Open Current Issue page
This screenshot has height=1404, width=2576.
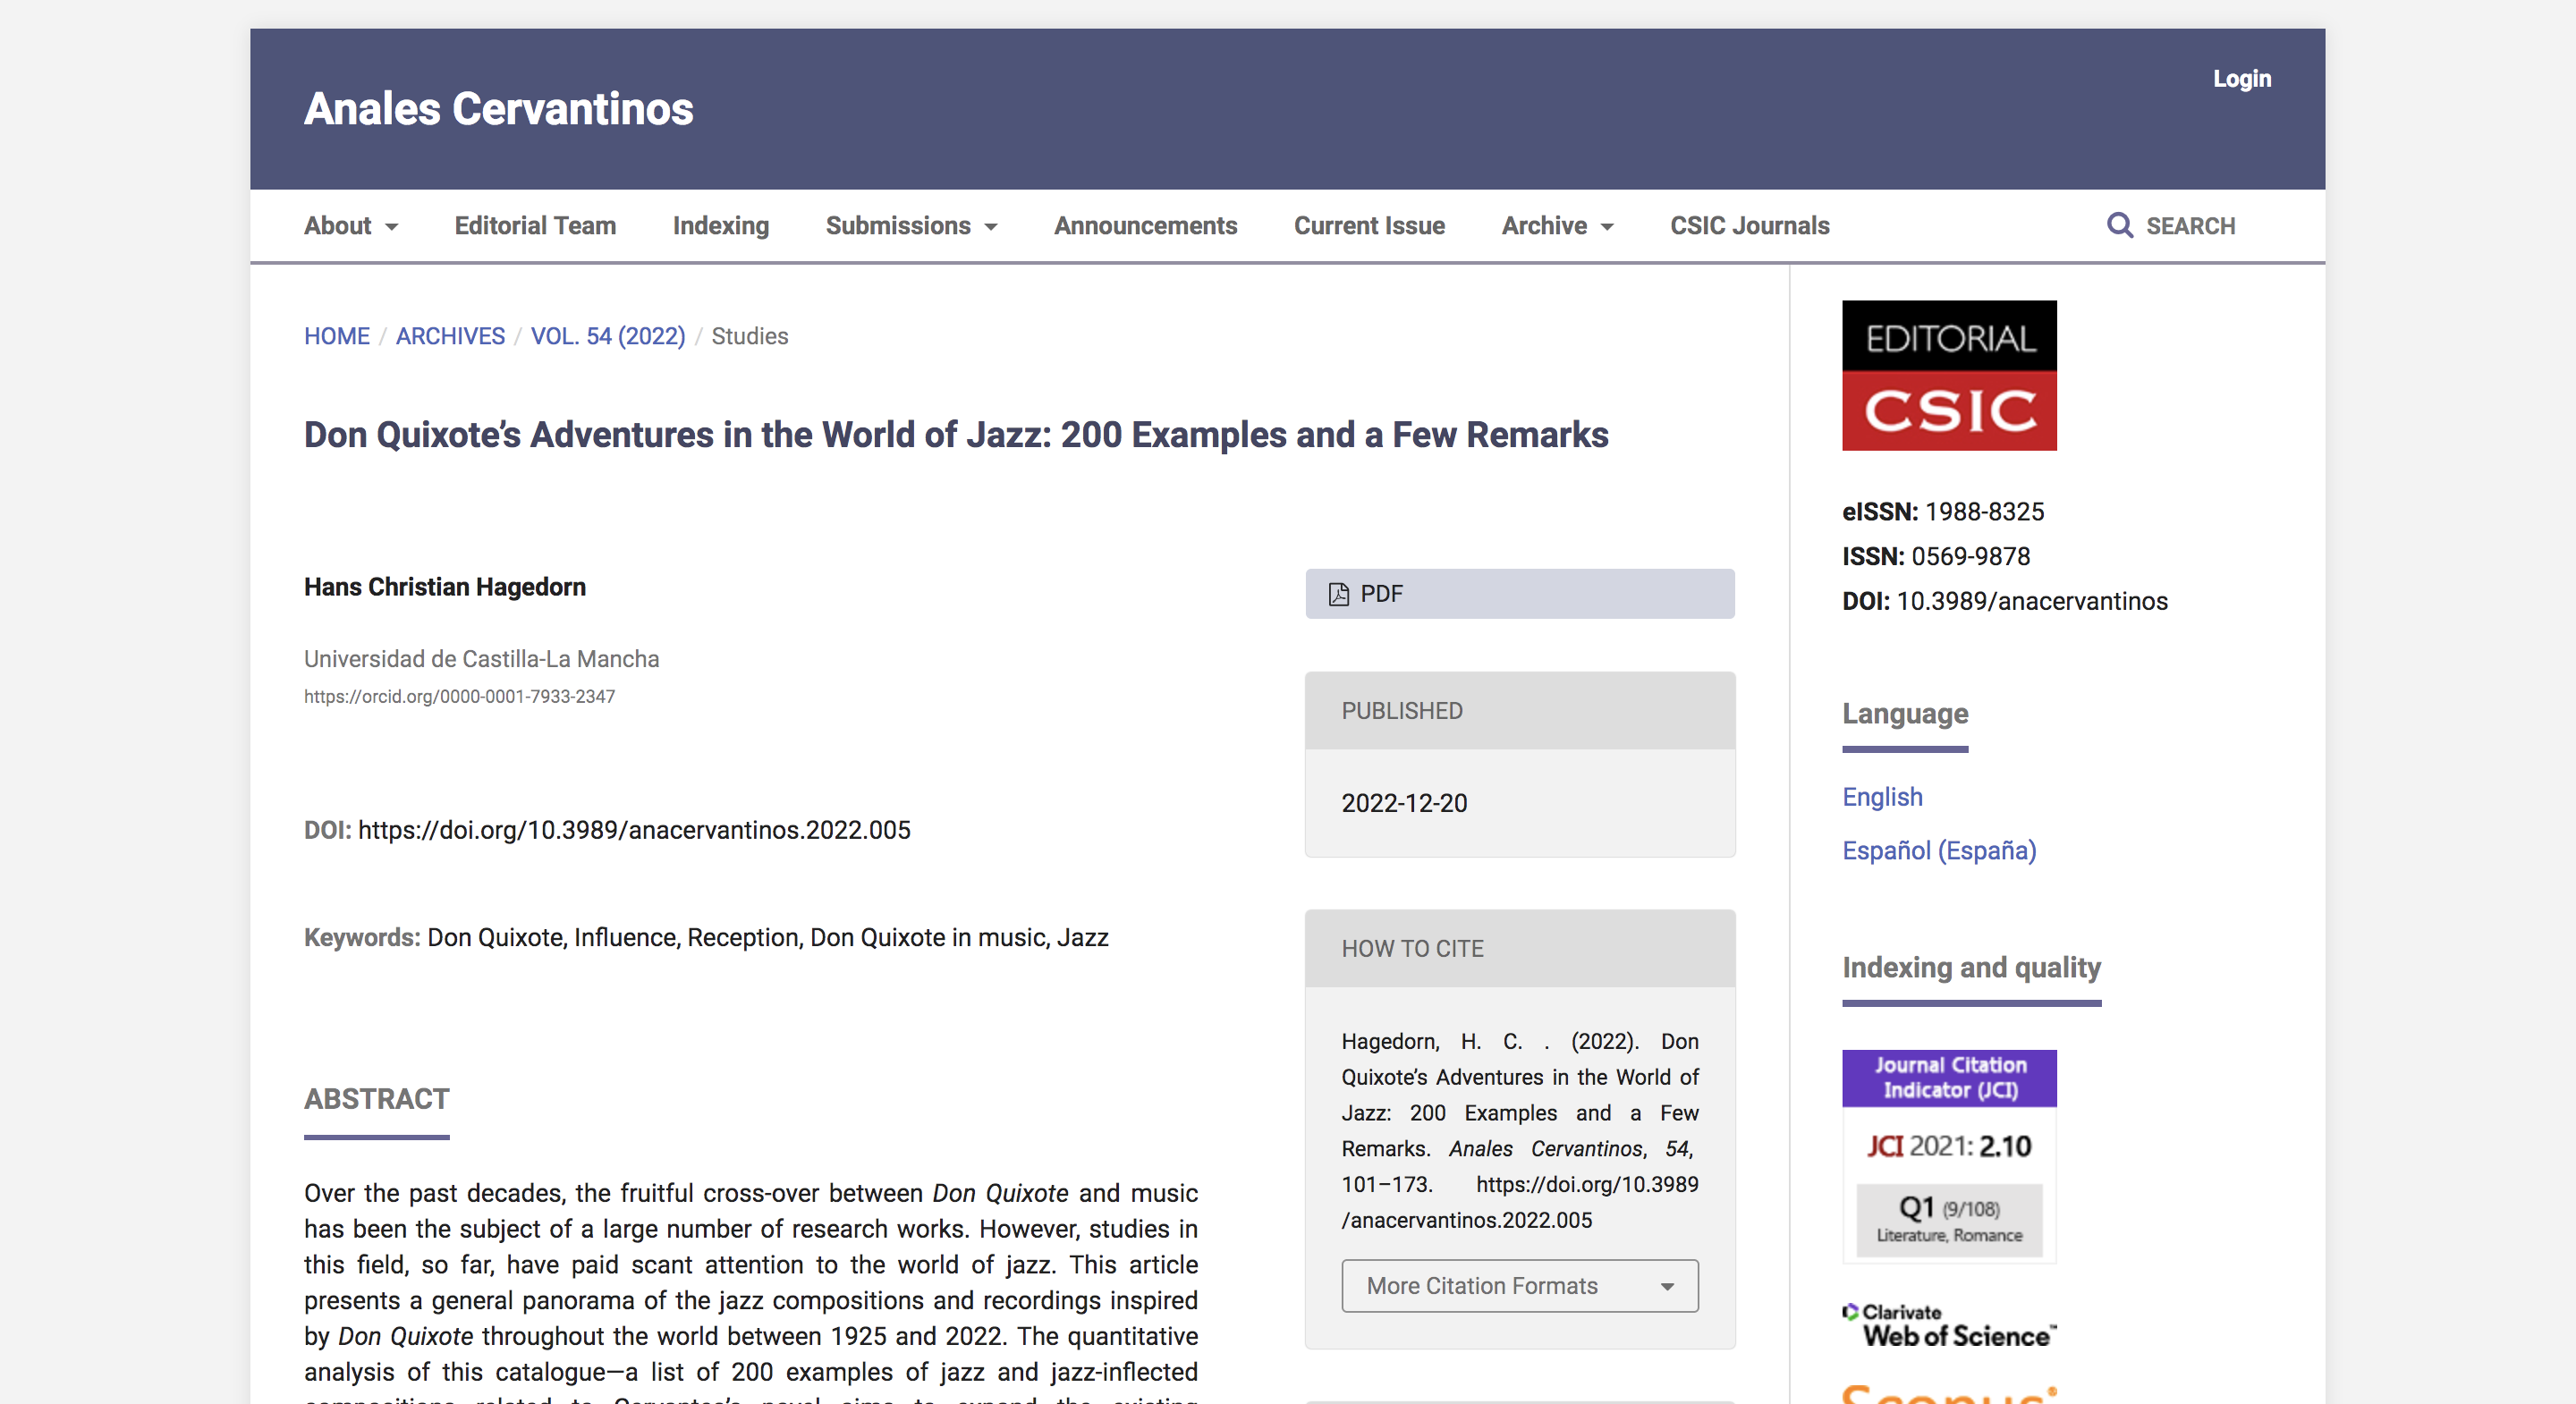click(x=1368, y=226)
